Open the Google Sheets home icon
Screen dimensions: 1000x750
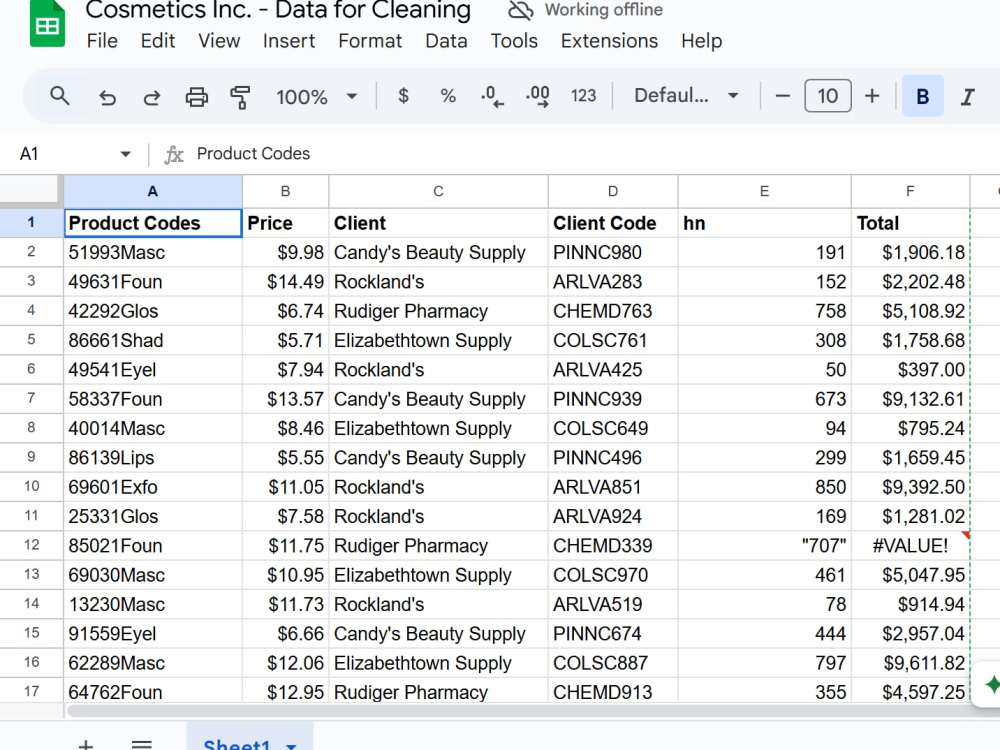47,24
